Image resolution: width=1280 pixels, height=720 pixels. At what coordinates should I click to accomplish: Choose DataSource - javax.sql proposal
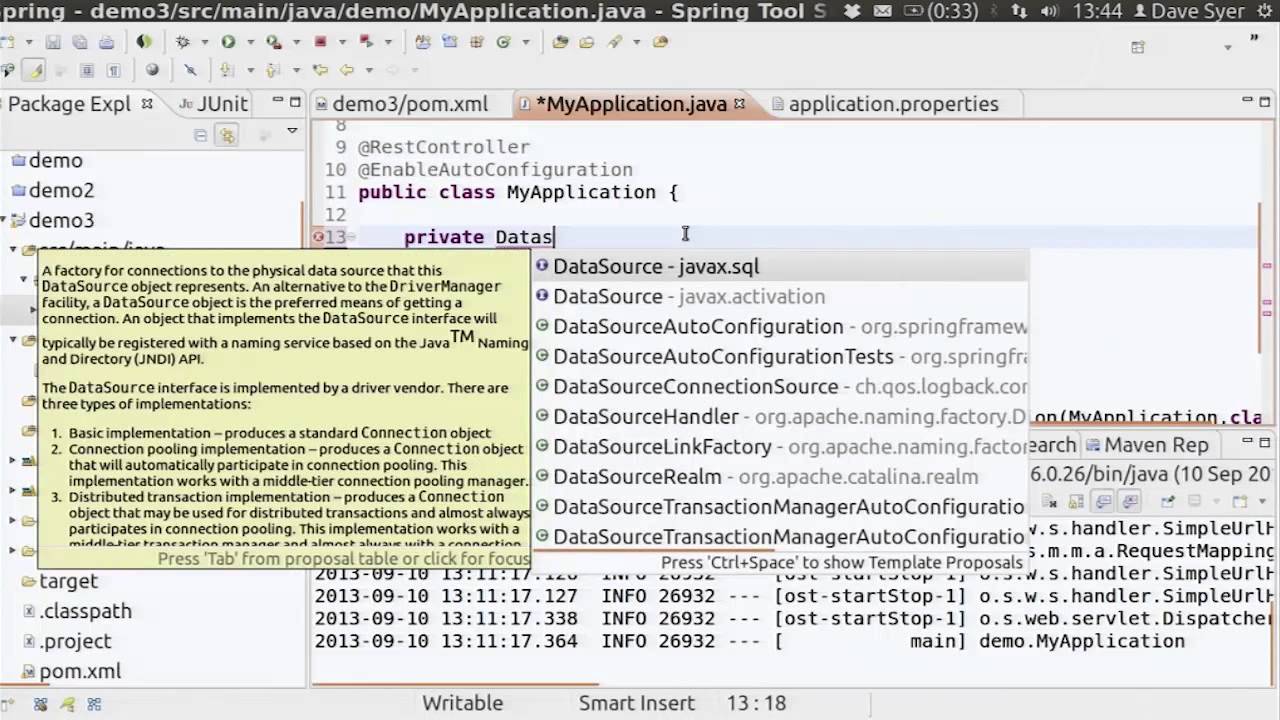click(780, 266)
